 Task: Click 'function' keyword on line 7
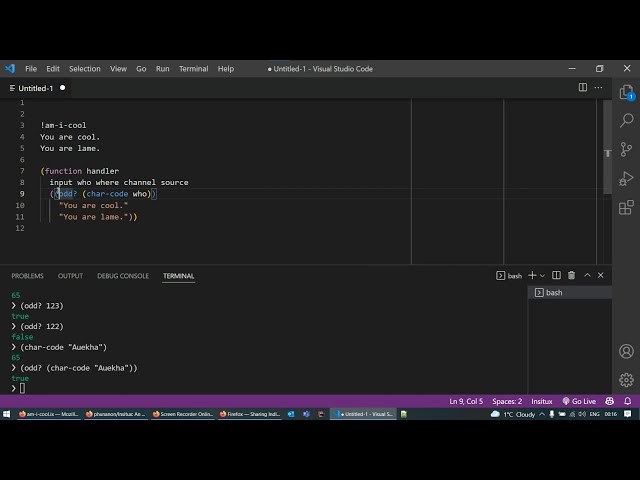tap(63, 171)
